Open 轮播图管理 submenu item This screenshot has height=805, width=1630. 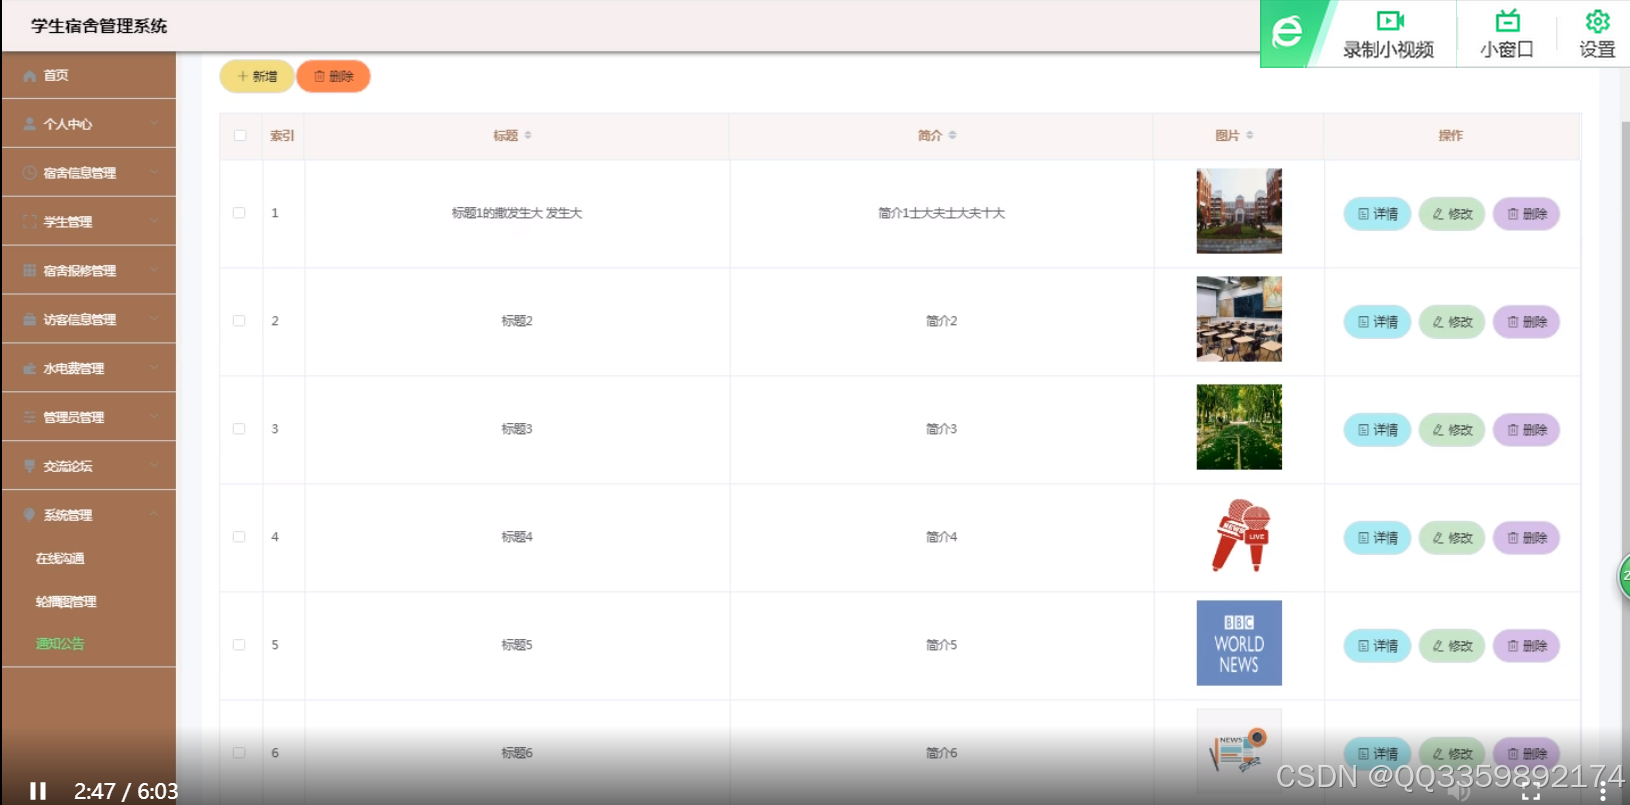coord(66,601)
